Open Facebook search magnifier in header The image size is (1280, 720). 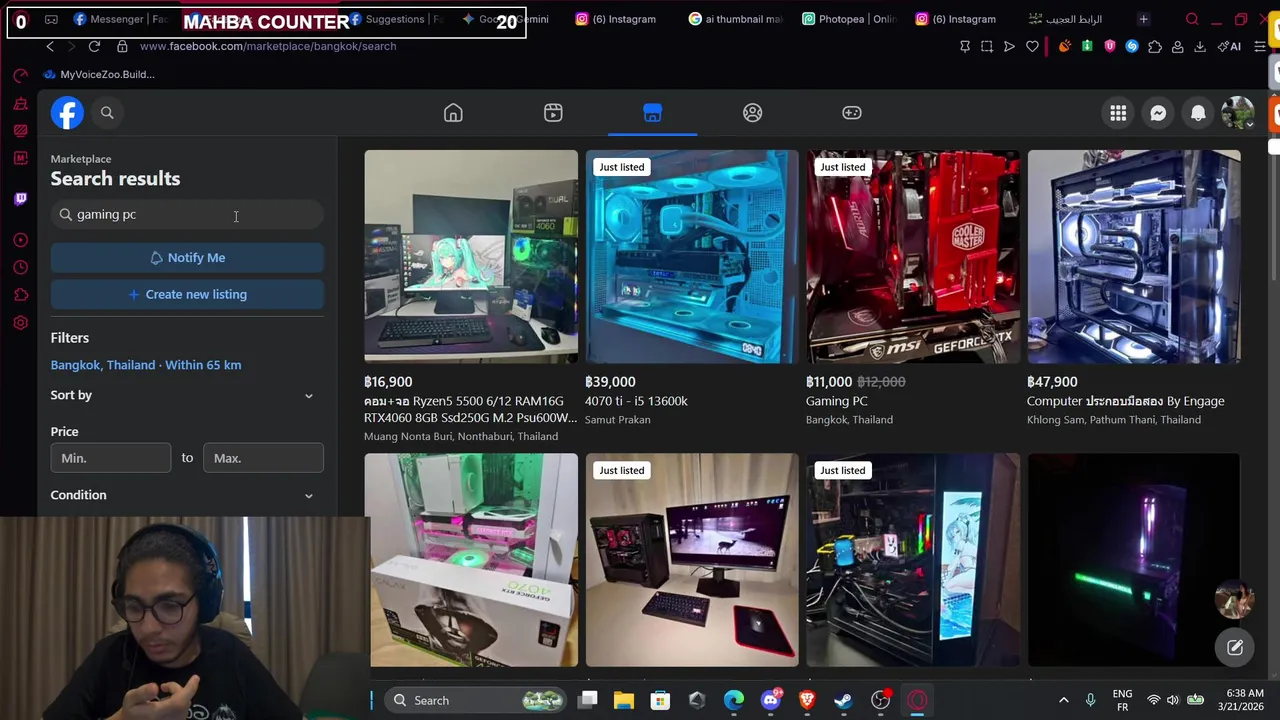coord(107,113)
